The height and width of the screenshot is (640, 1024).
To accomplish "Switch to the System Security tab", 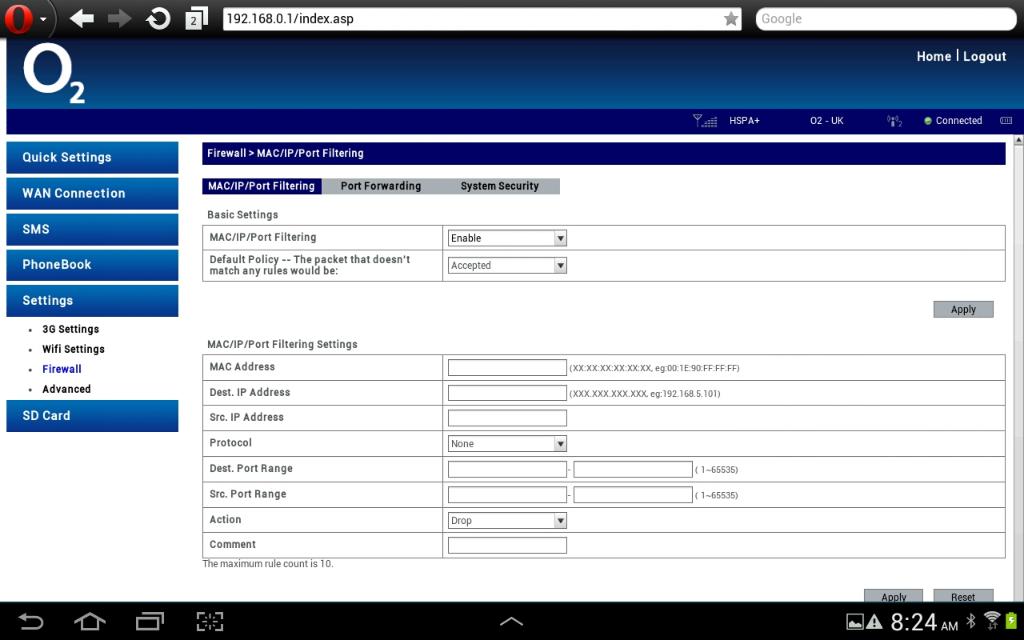I will [499, 186].
